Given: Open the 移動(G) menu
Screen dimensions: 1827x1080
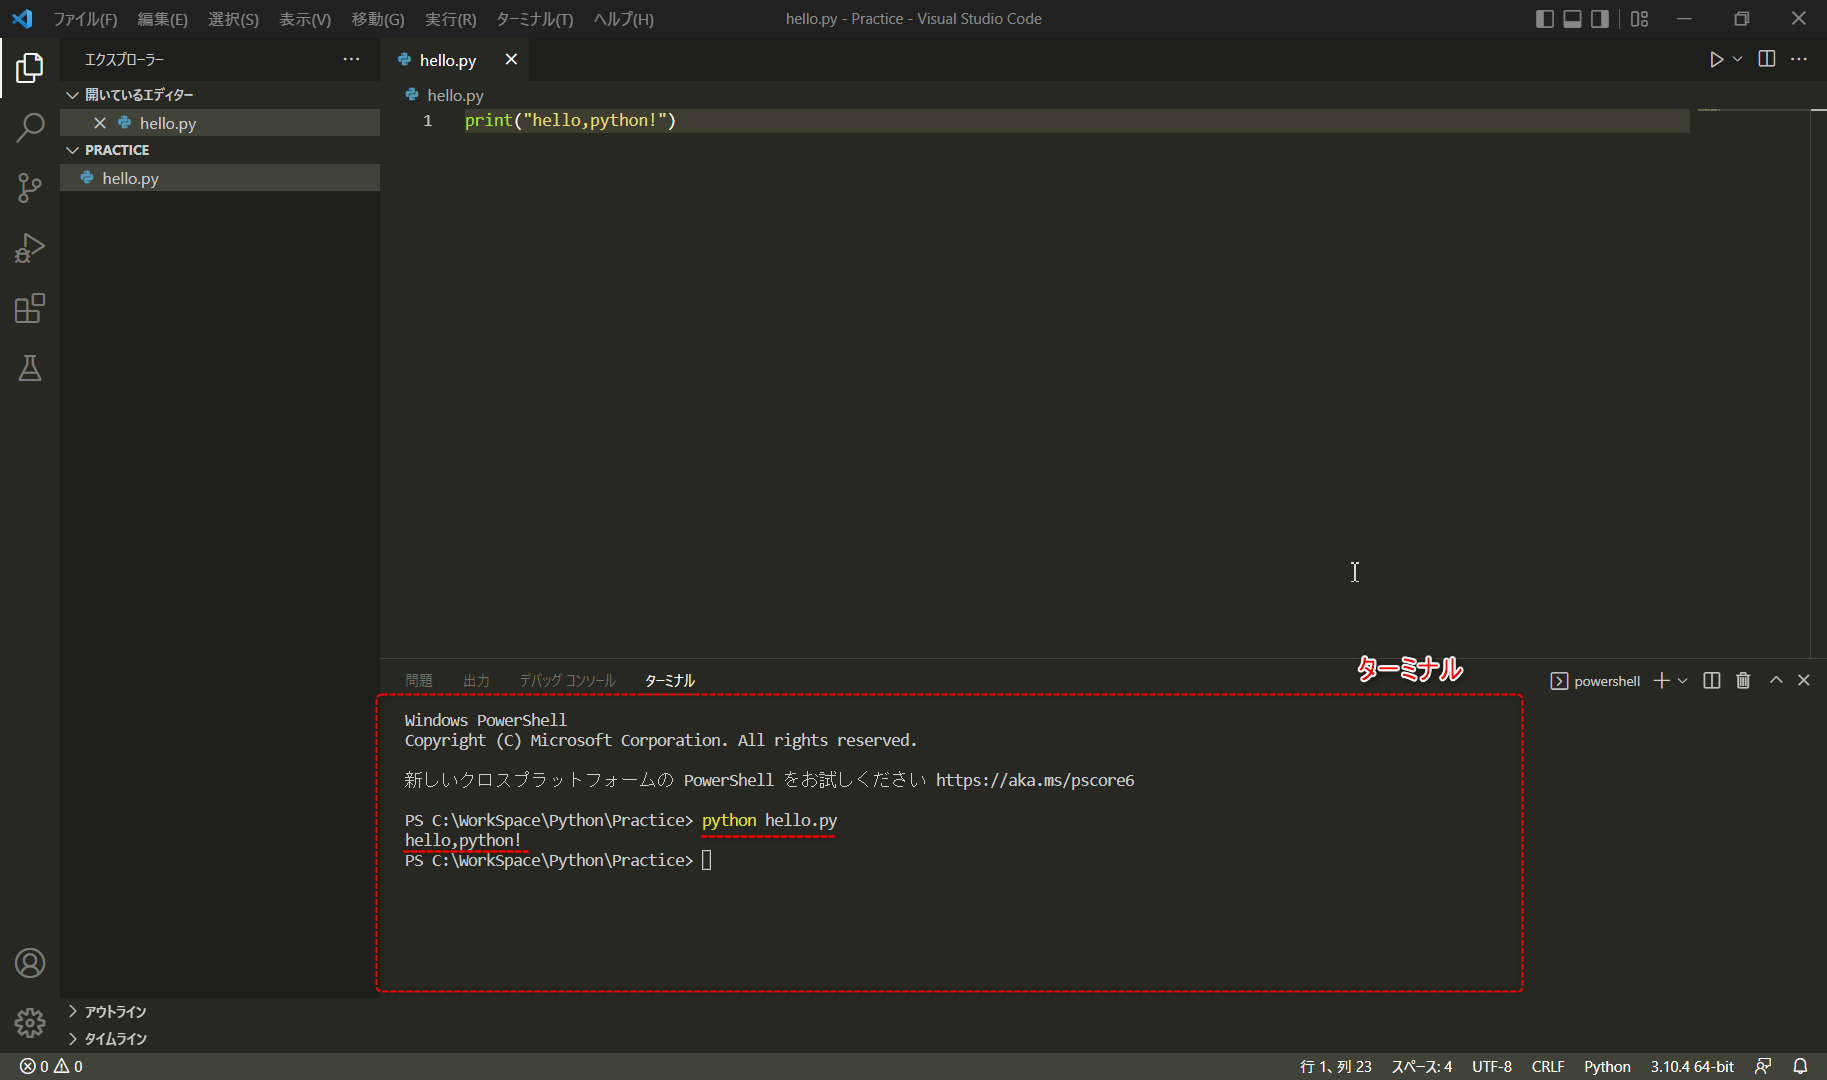Looking at the screenshot, I should (378, 19).
